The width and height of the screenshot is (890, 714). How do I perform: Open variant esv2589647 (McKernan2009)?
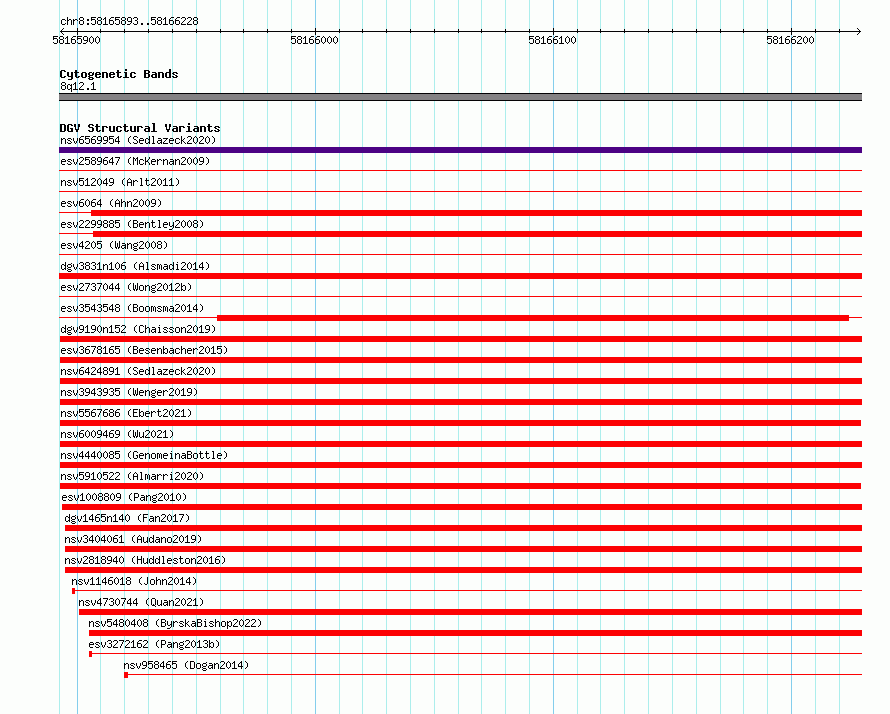click(x=135, y=161)
